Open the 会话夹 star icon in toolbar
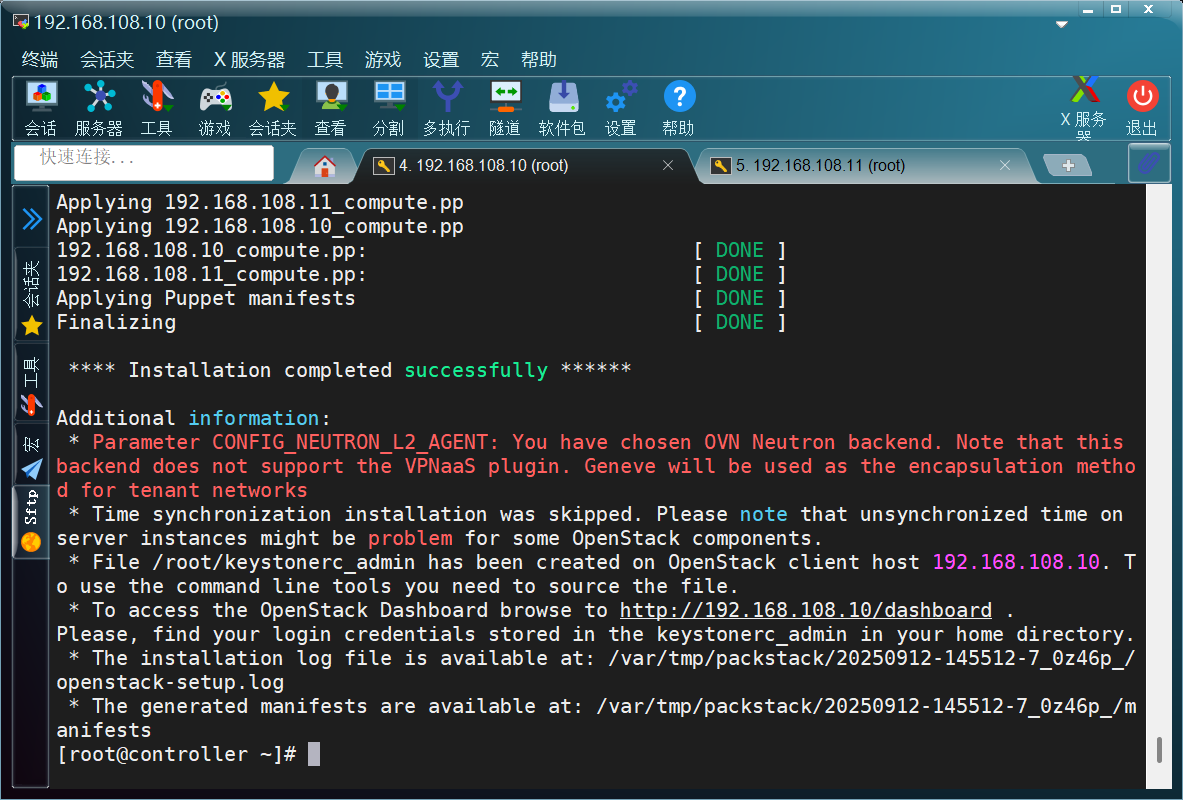This screenshot has width=1183, height=800. [x=273, y=108]
